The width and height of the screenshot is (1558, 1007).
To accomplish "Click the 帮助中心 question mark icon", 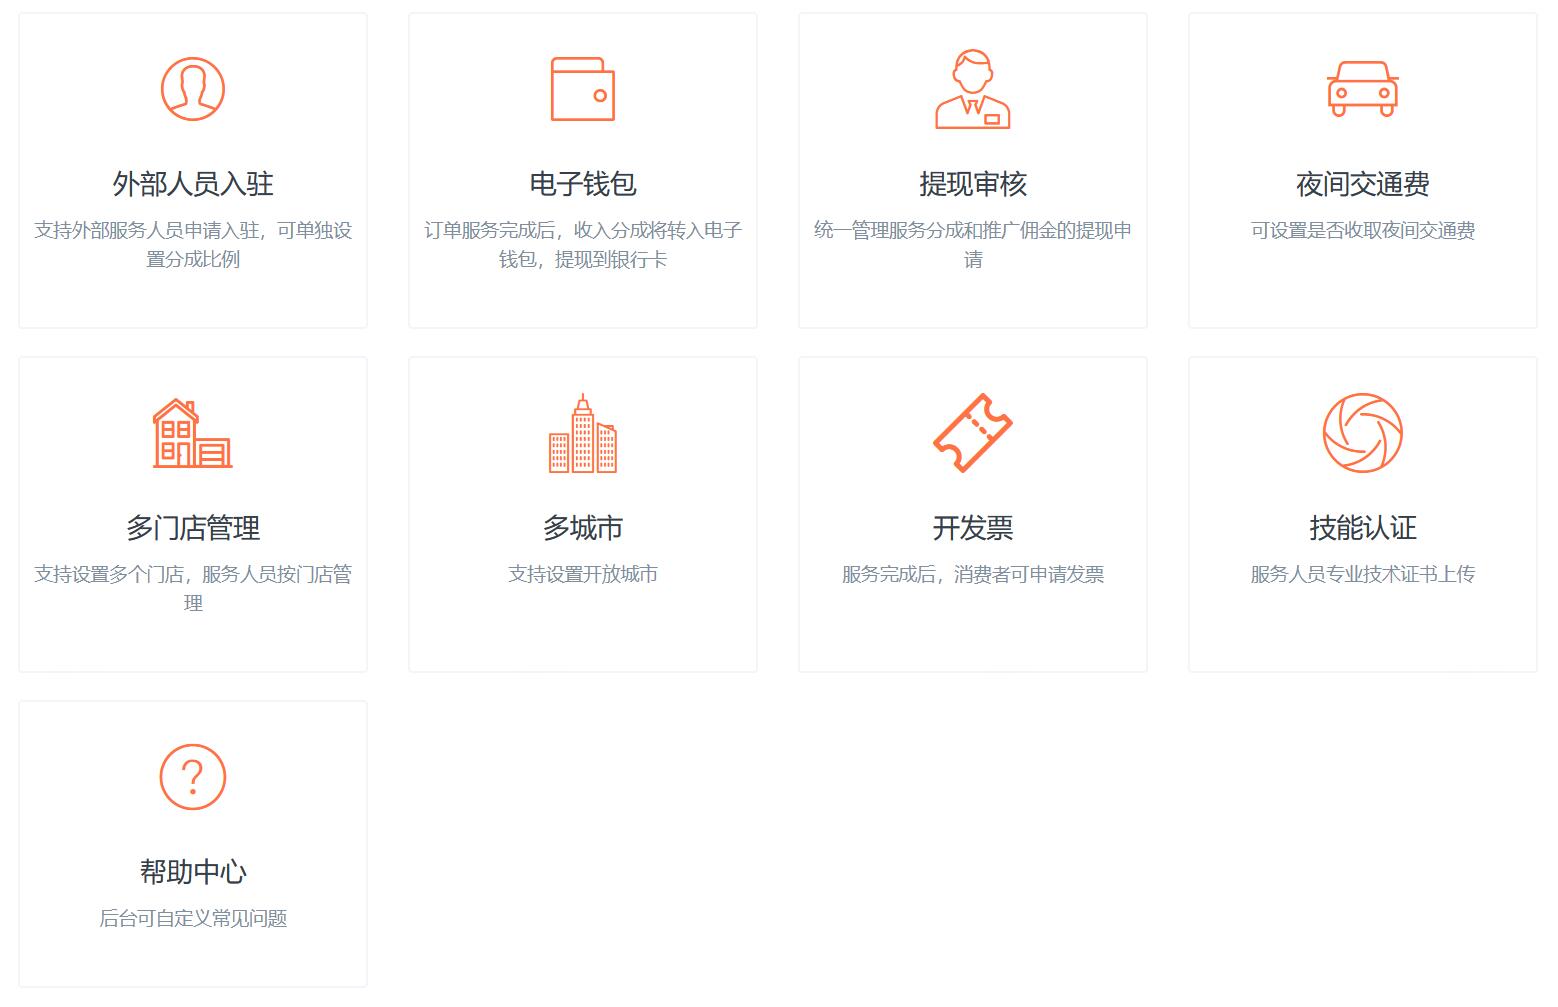I will coord(191,776).
